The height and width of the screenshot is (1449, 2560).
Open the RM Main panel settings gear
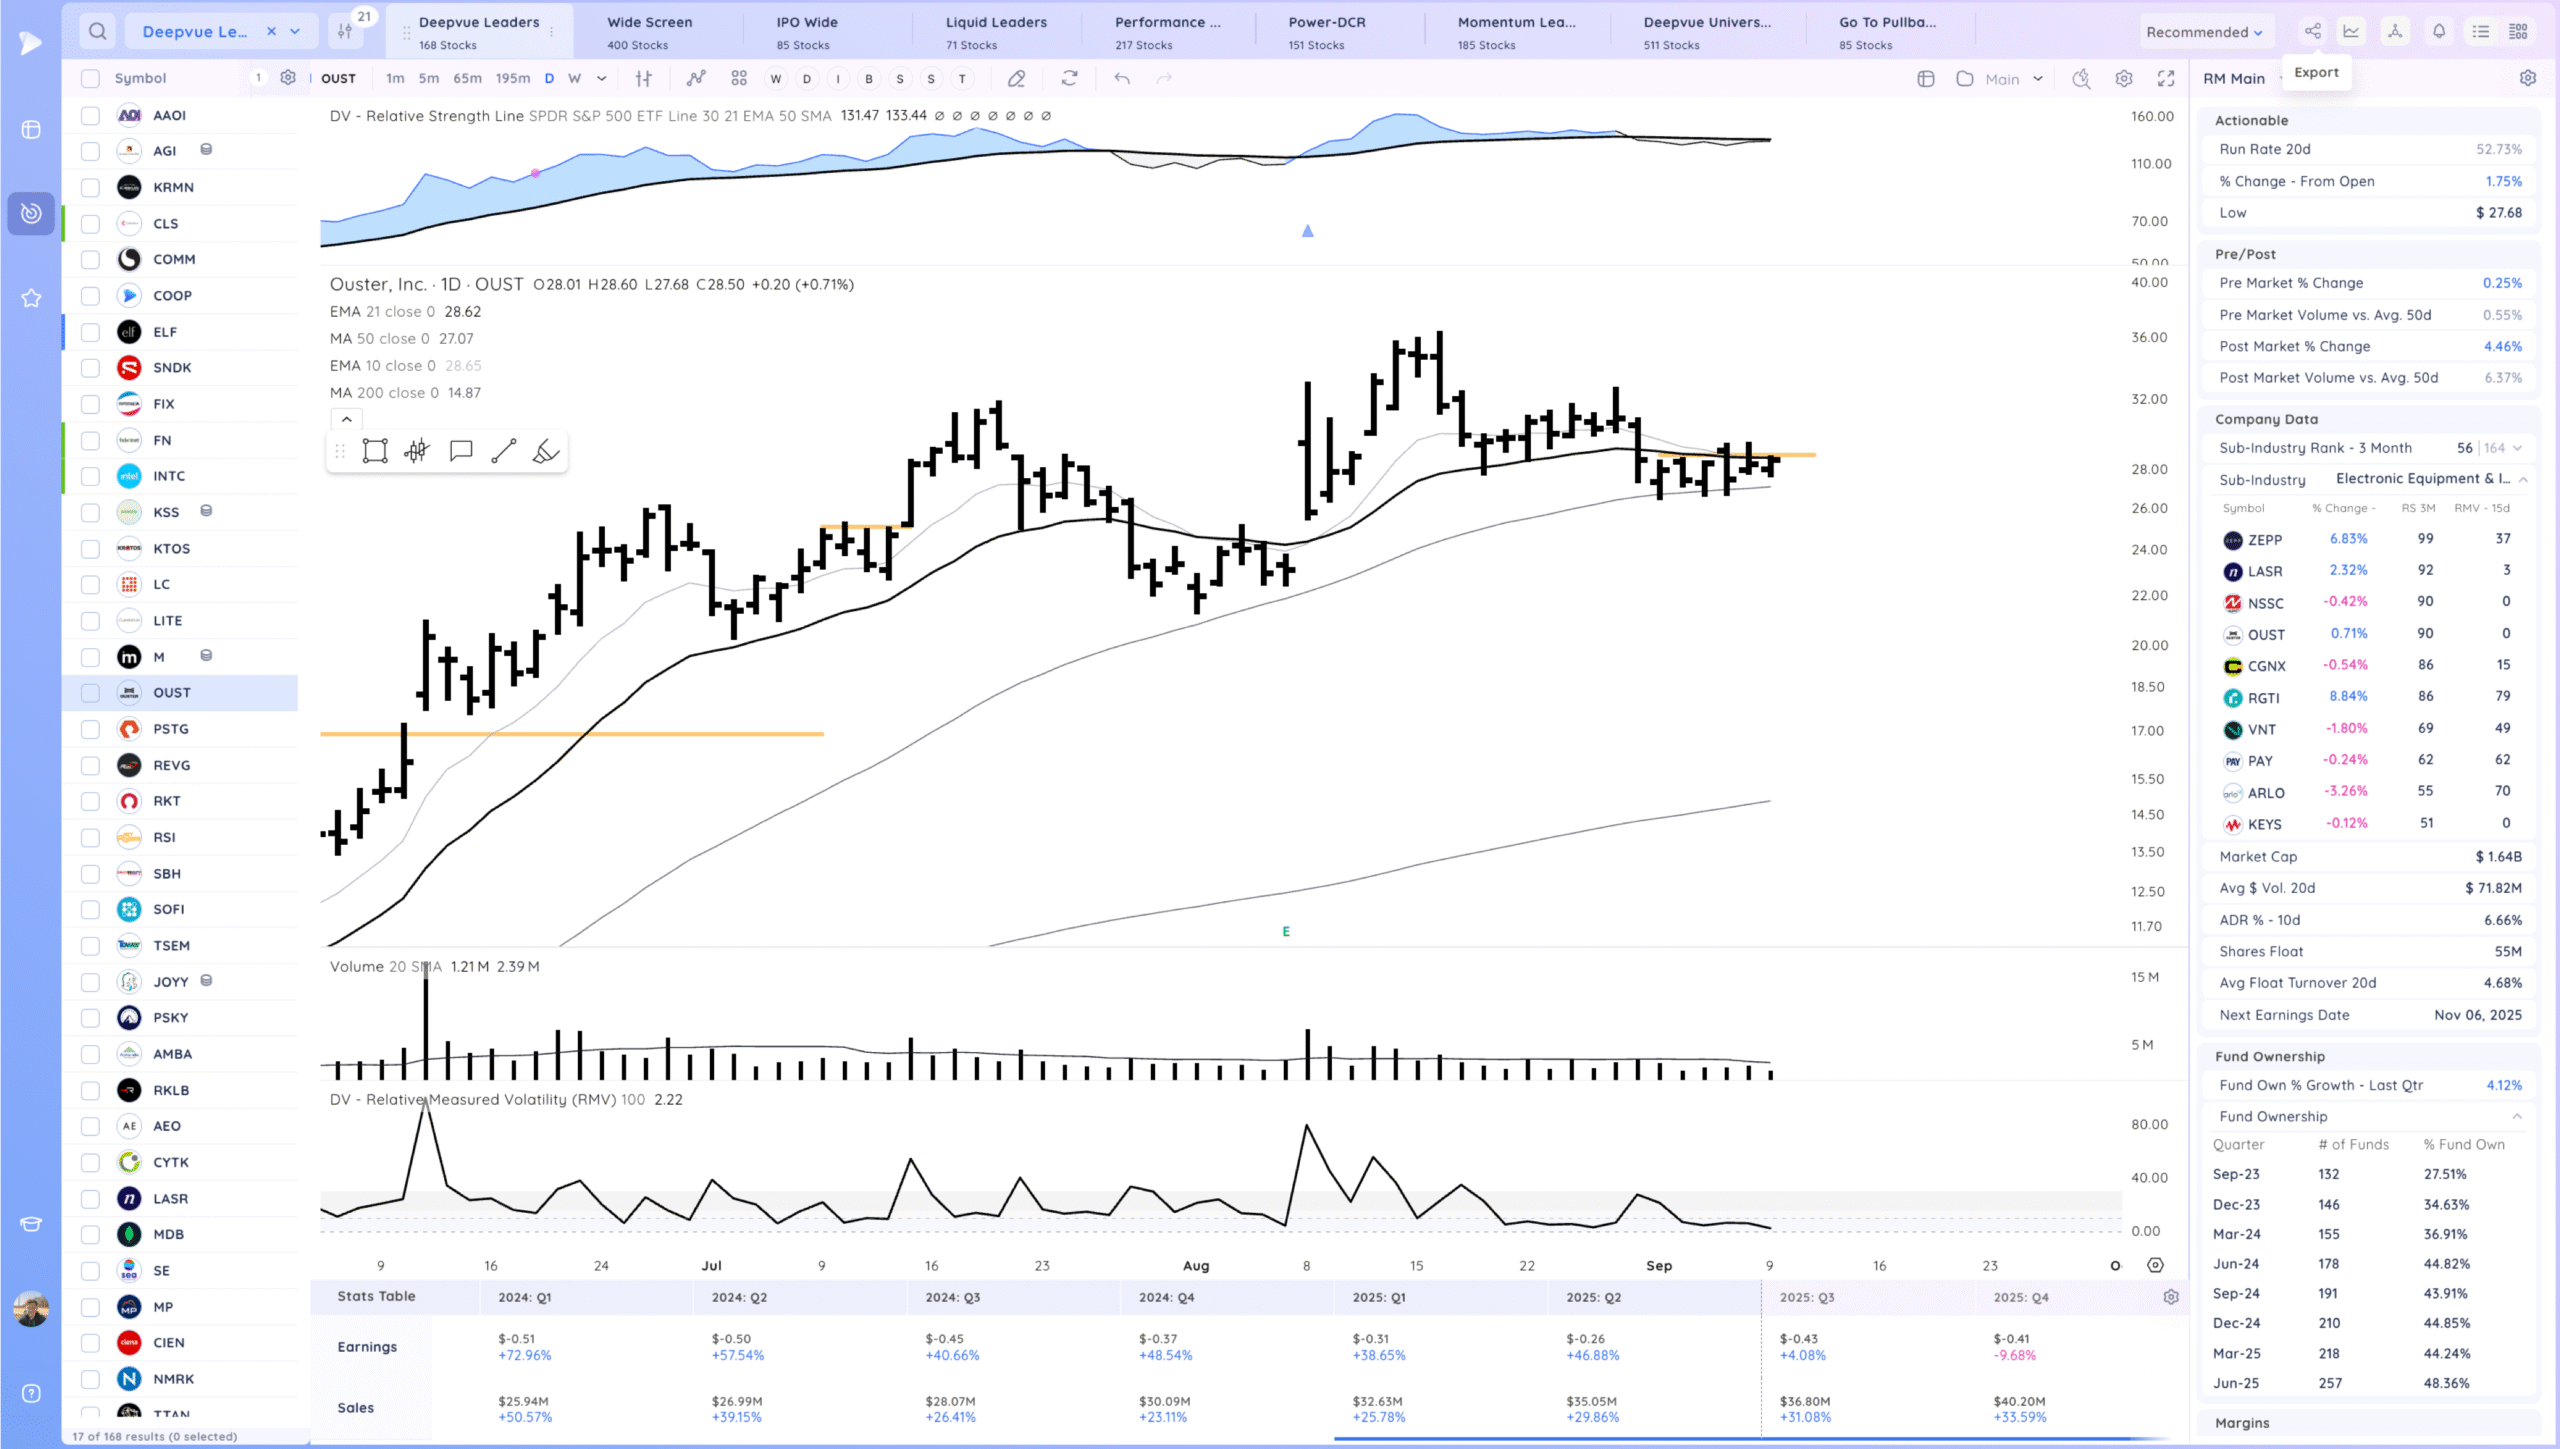2528,78
